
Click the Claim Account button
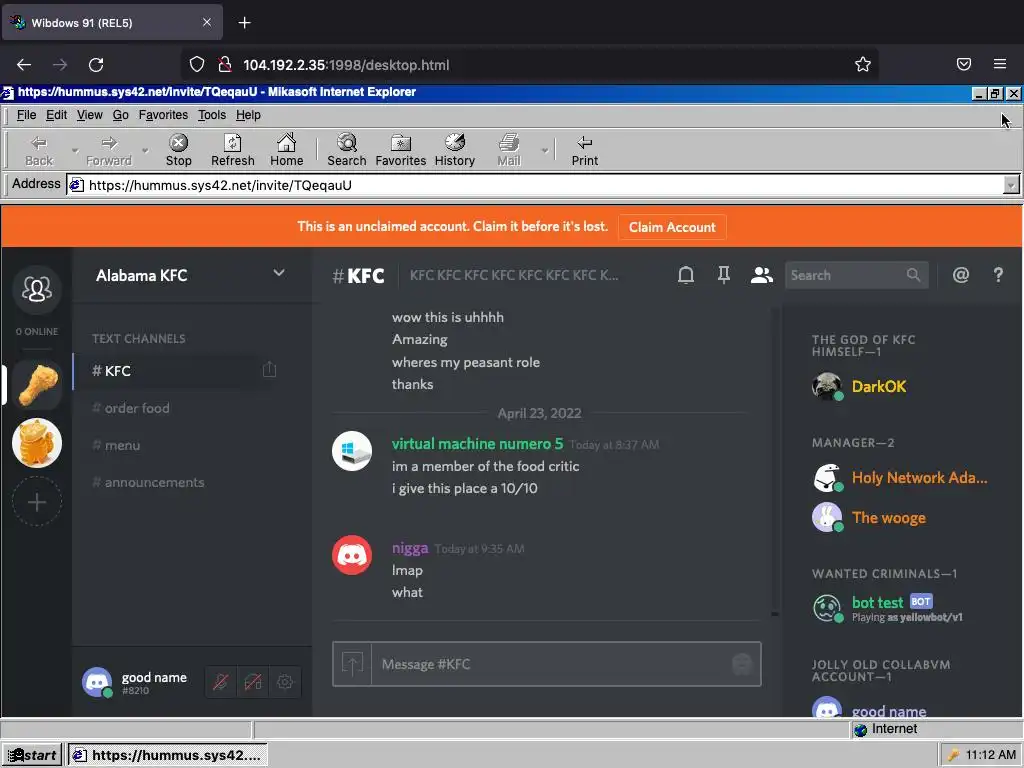(672, 227)
